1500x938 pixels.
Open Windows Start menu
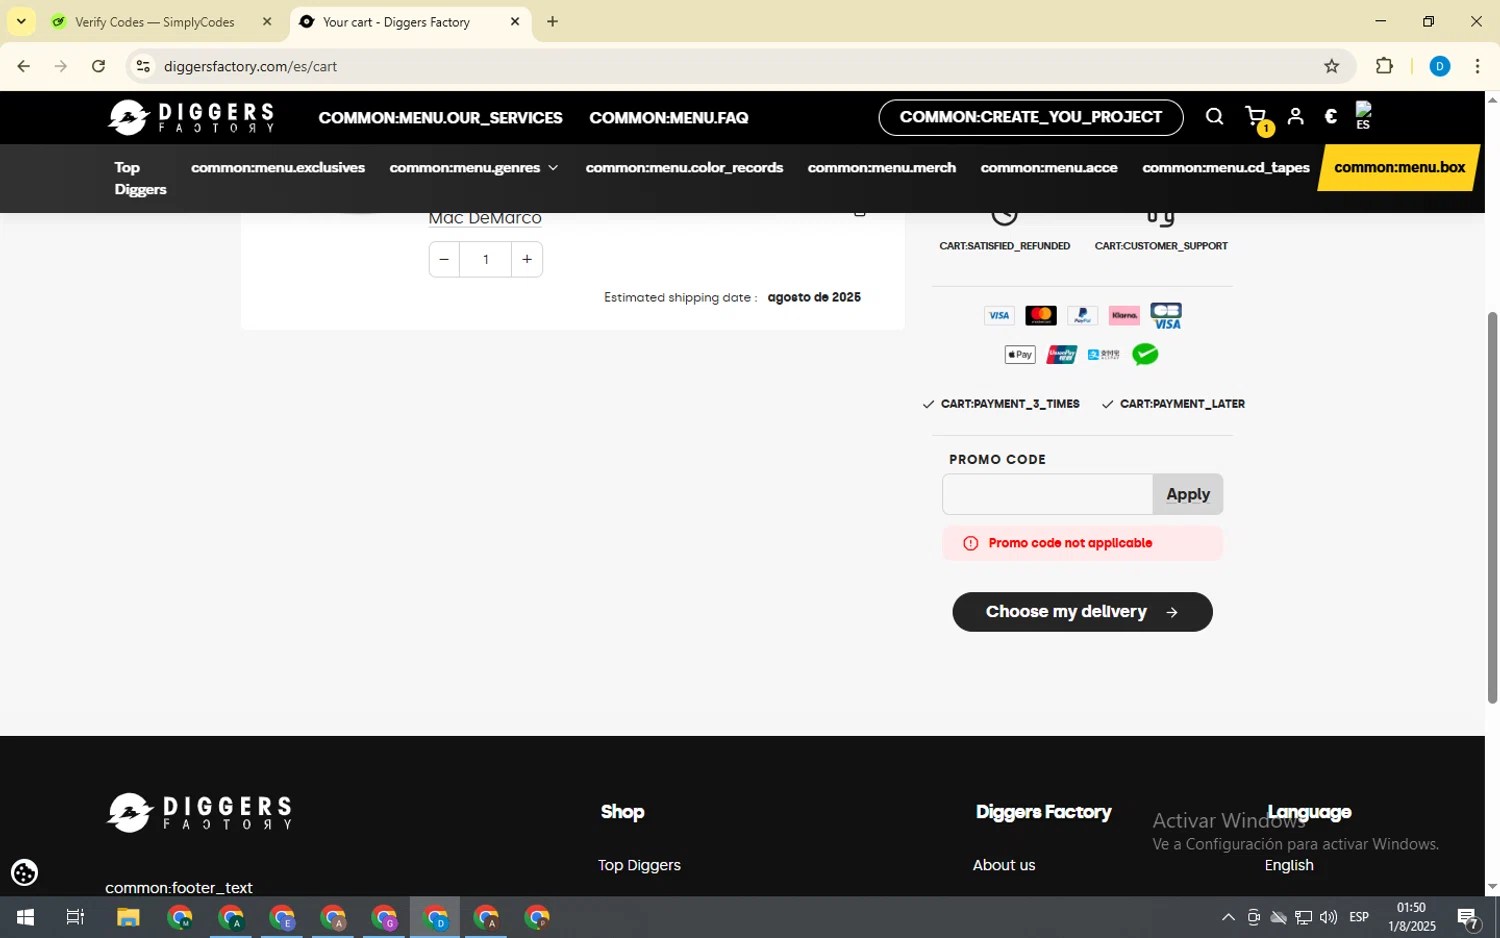pyautogui.click(x=25, y=917)
